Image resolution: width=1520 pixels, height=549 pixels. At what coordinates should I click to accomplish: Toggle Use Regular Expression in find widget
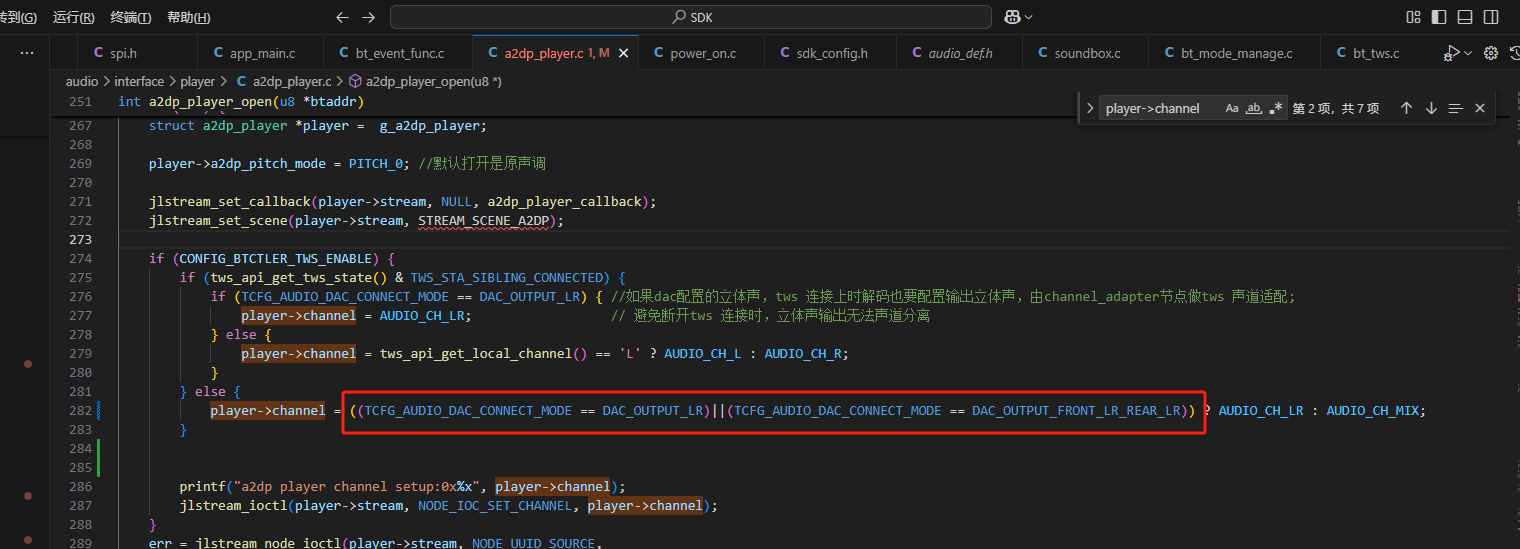click(1276, 108)
